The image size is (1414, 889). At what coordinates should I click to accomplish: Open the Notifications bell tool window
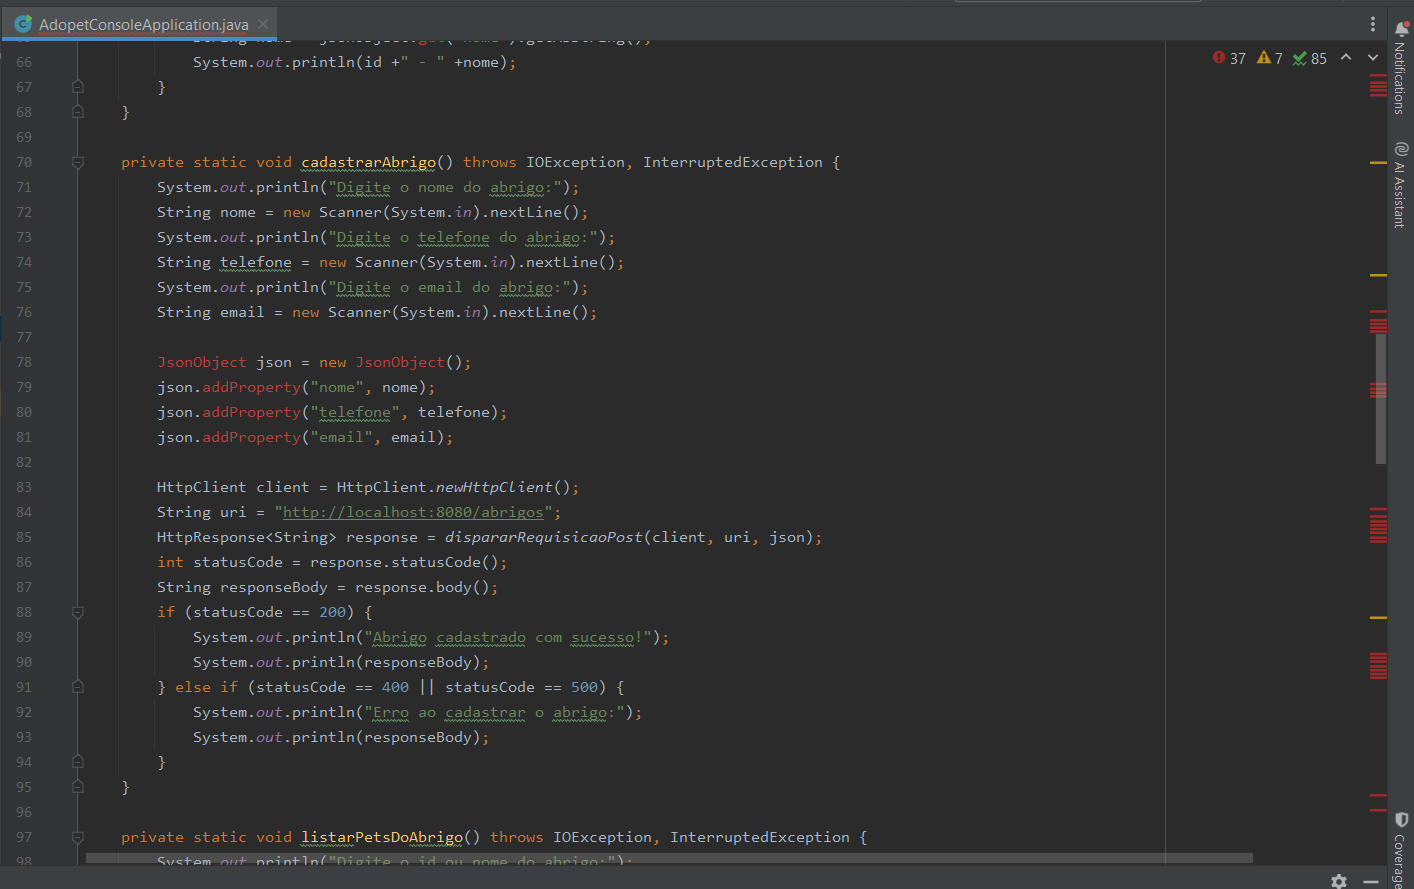(x=1401, y=28)
